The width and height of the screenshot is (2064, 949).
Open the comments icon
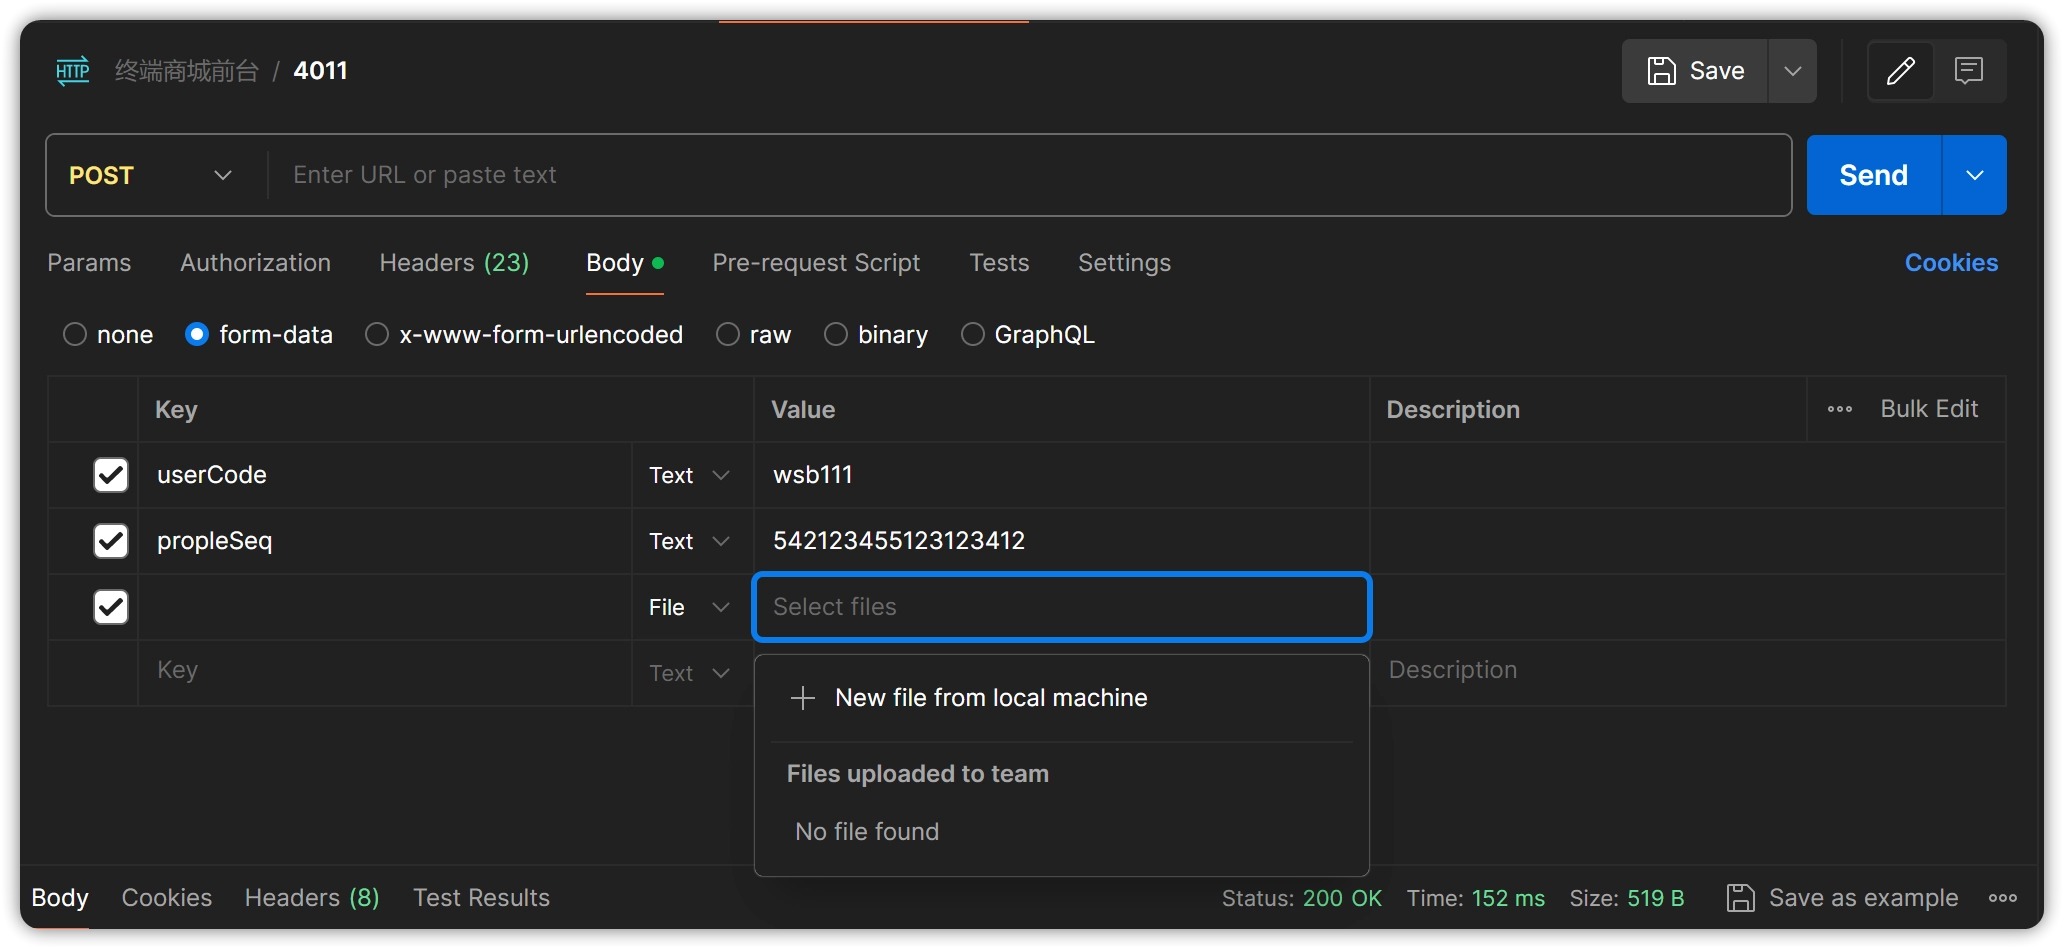[x=1969, y=71]
